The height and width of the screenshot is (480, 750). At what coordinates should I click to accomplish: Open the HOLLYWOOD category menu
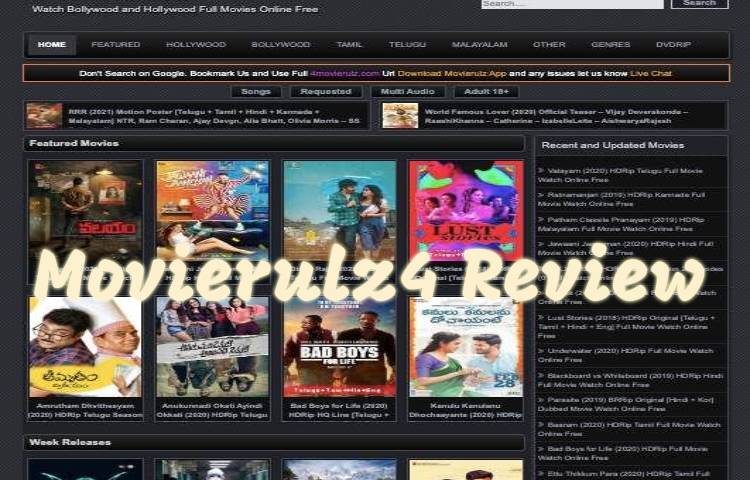tap(196, 45)
